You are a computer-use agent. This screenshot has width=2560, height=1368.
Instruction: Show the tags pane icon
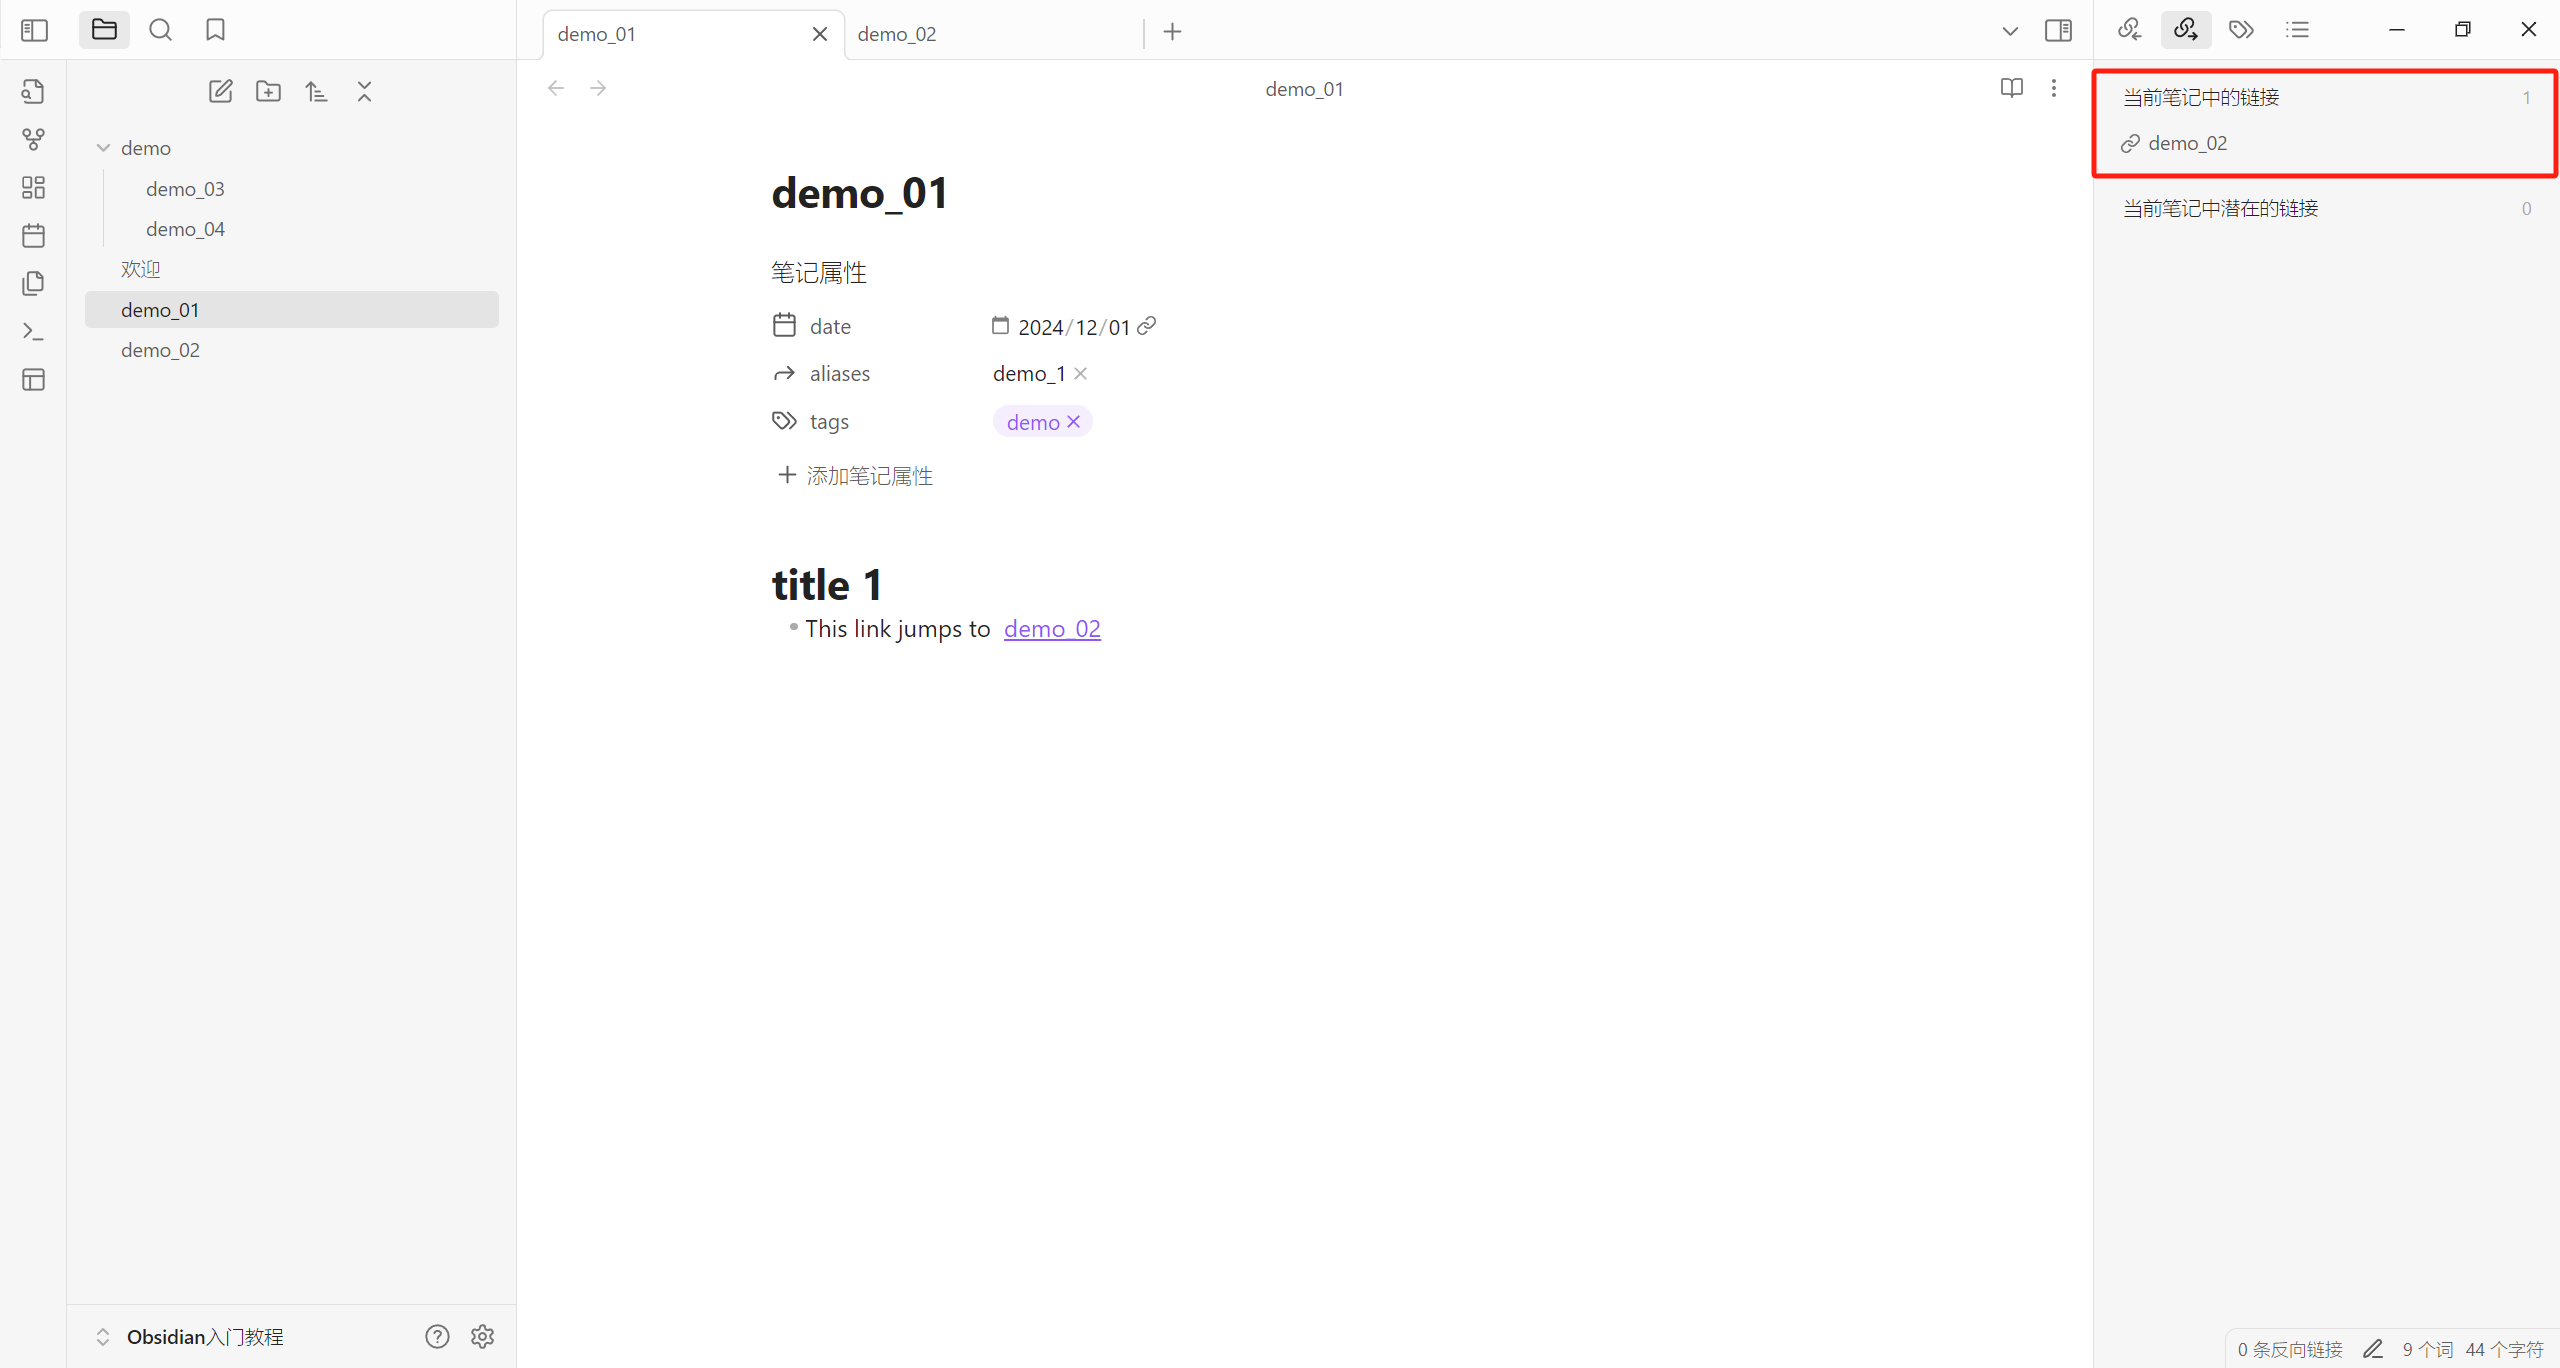(2241, 30)
